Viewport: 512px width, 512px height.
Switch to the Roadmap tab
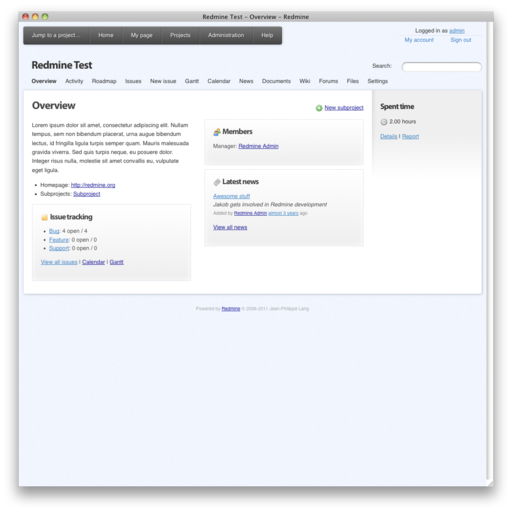point(104,81)
